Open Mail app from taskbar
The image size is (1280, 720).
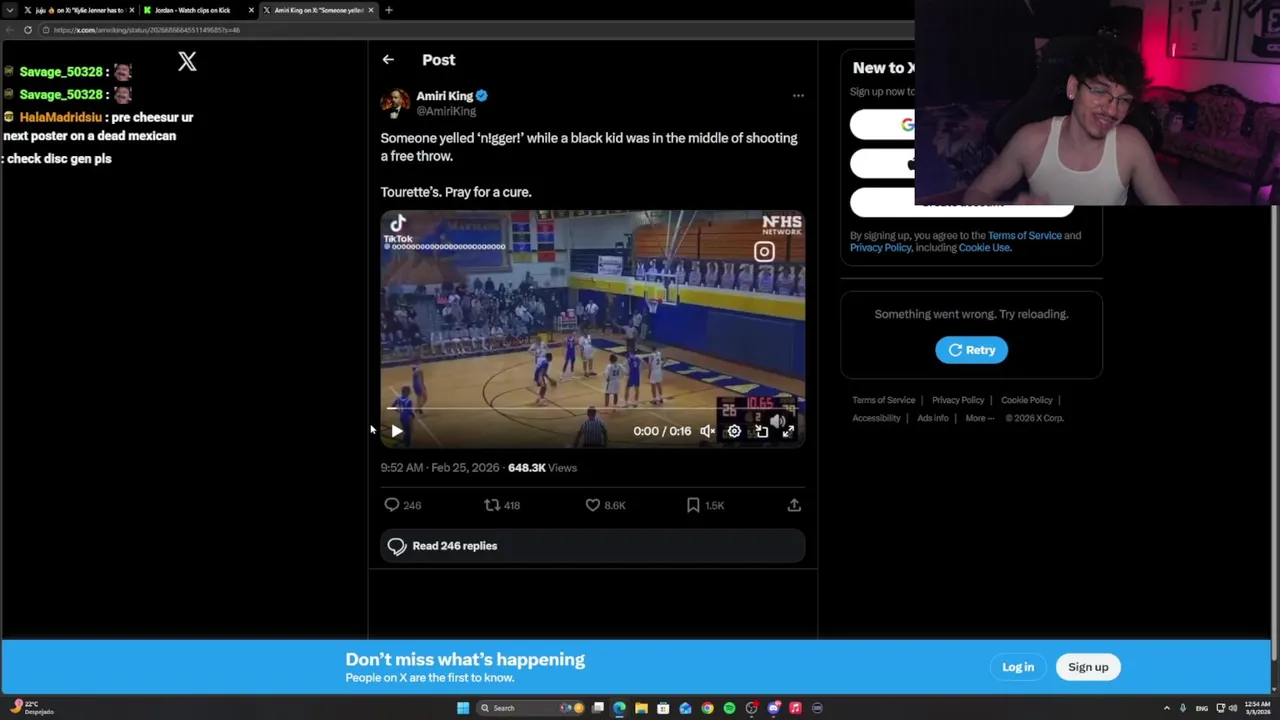pyautogui.click(x=685, y=708)
